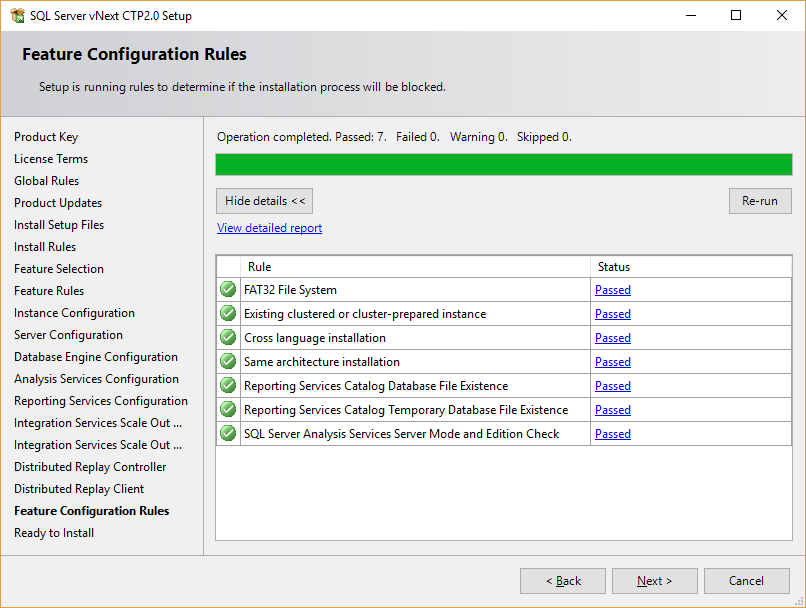Open Passed status for FAT32 File System
This screenshot has height=608, width=806.
coord(613,290)
